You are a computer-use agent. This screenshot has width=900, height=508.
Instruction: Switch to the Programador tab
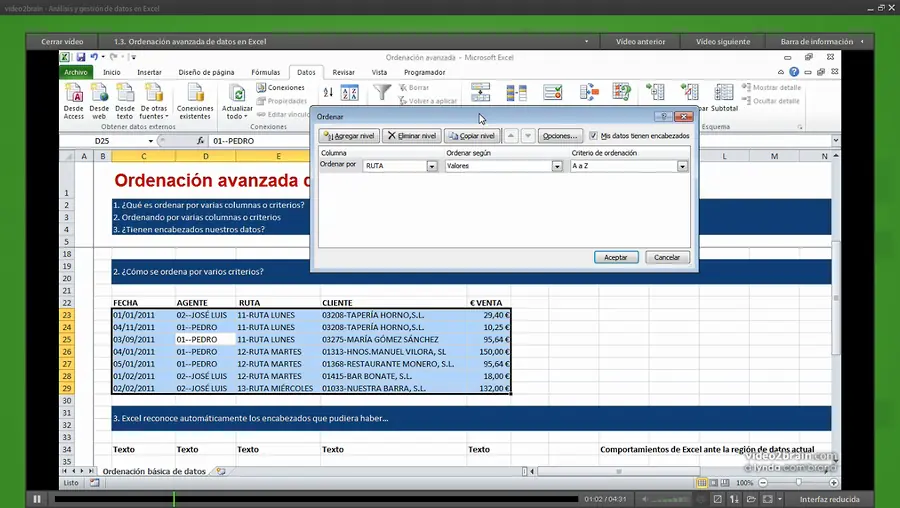coord(424,72)
